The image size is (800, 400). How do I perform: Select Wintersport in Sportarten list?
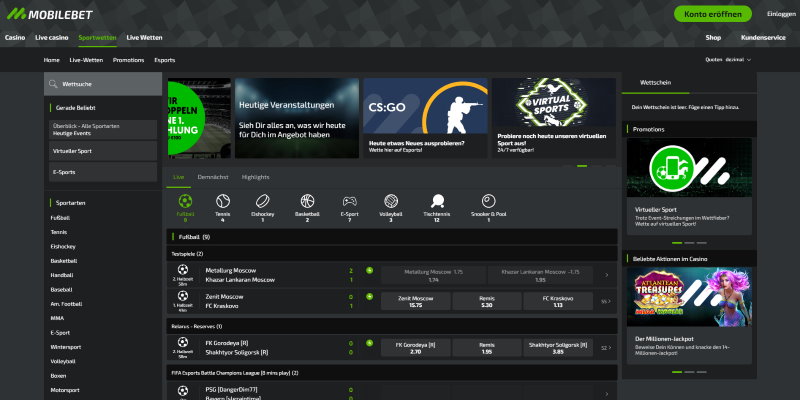coord(66,347)
